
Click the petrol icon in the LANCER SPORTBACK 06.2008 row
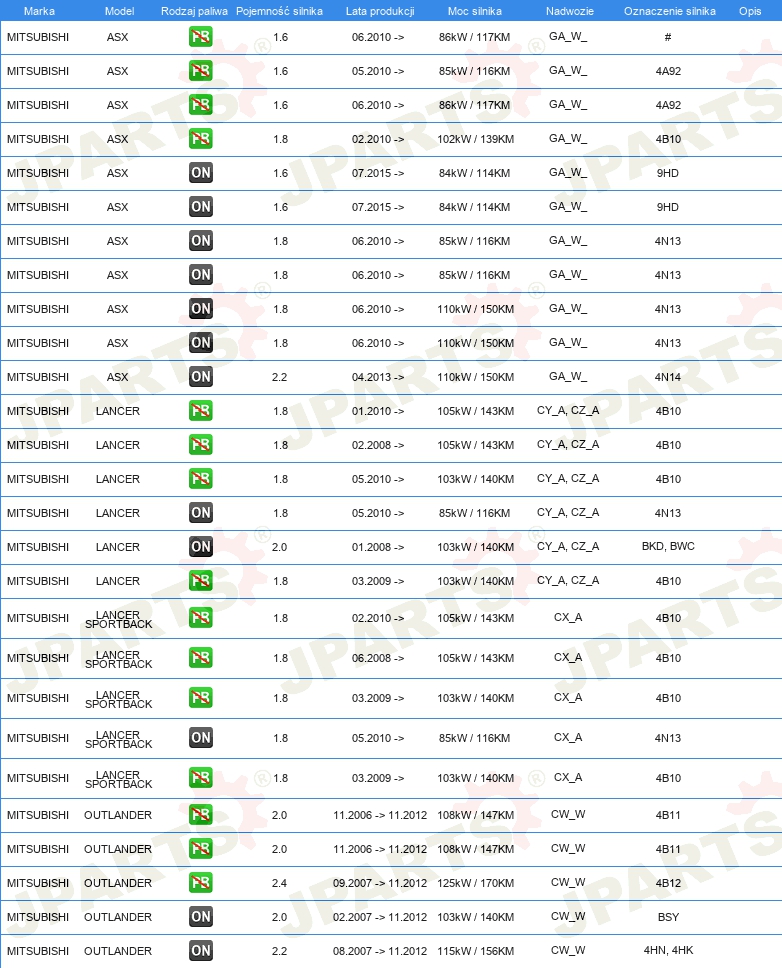pyautogui.click(x=201, y=657)
